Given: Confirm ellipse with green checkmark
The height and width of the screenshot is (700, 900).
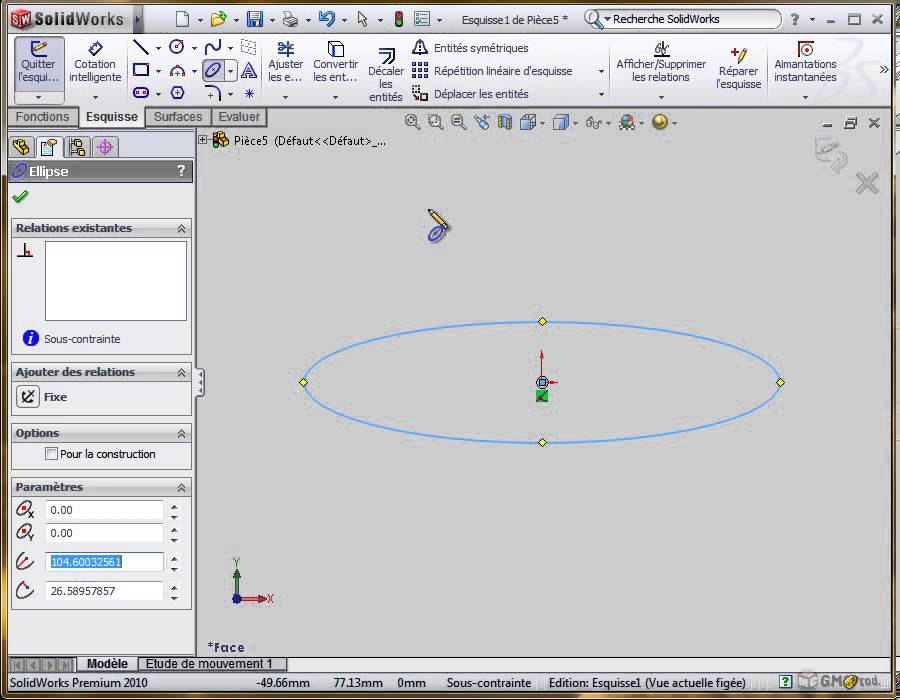Looking at the screenshot, I should coord(20,197).
